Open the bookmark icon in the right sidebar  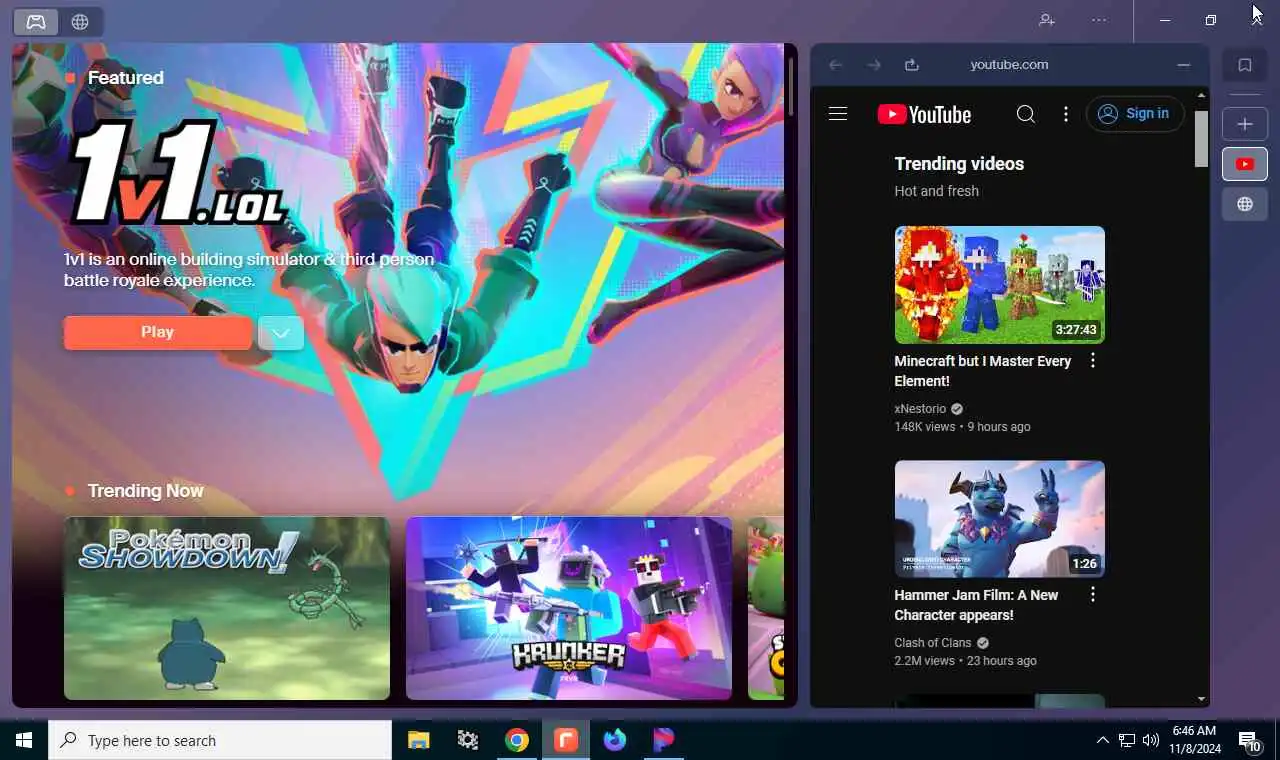[x=1245, y=65]
